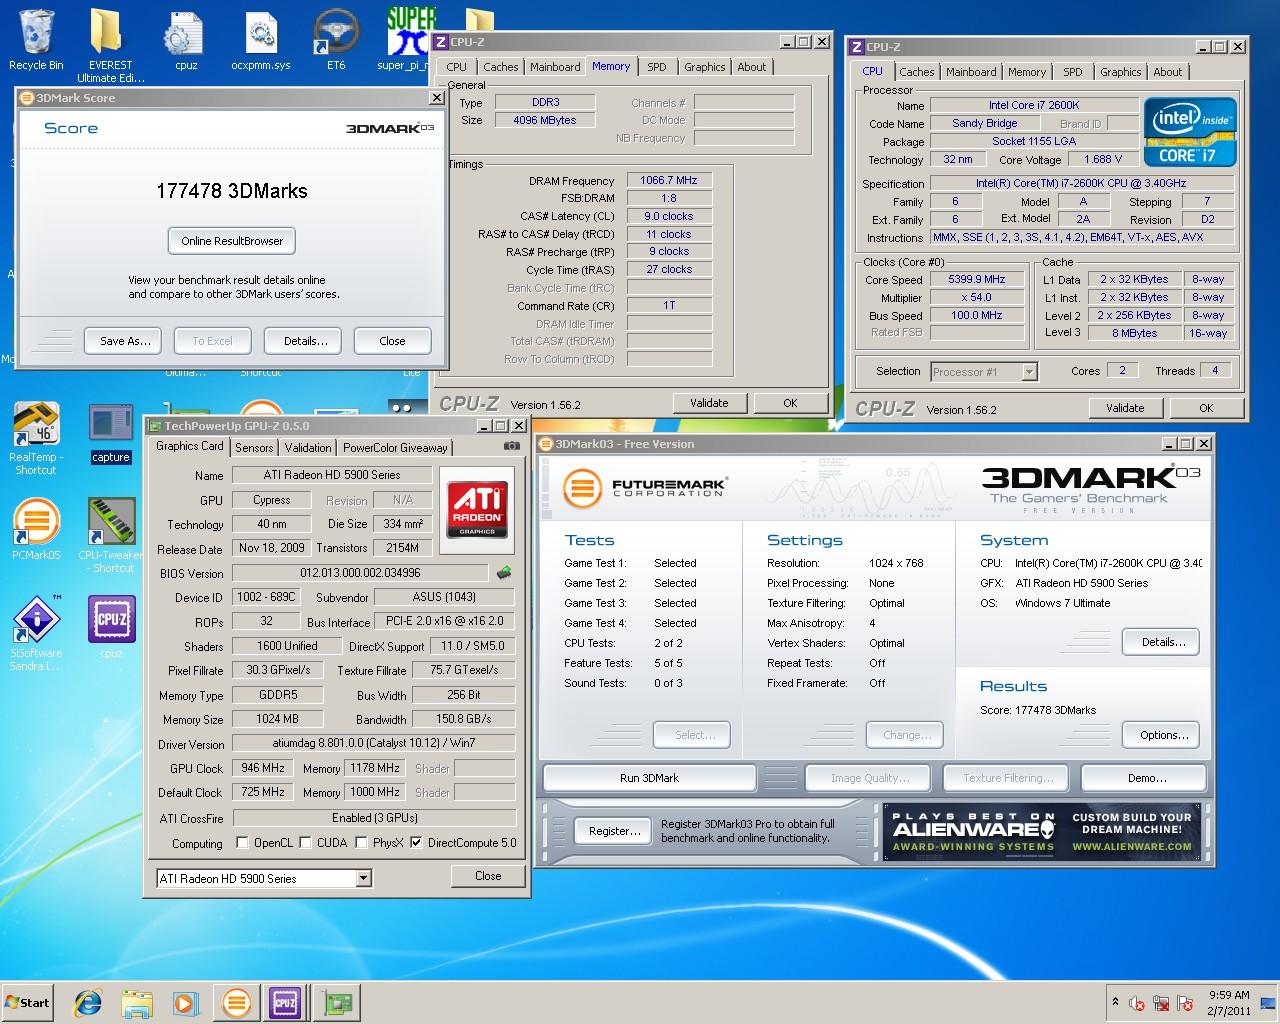The width and height of the screenshot is (1280, 1024).
Task: Click the Options... button in 3DMark03
Action: tap(1161, 735)
